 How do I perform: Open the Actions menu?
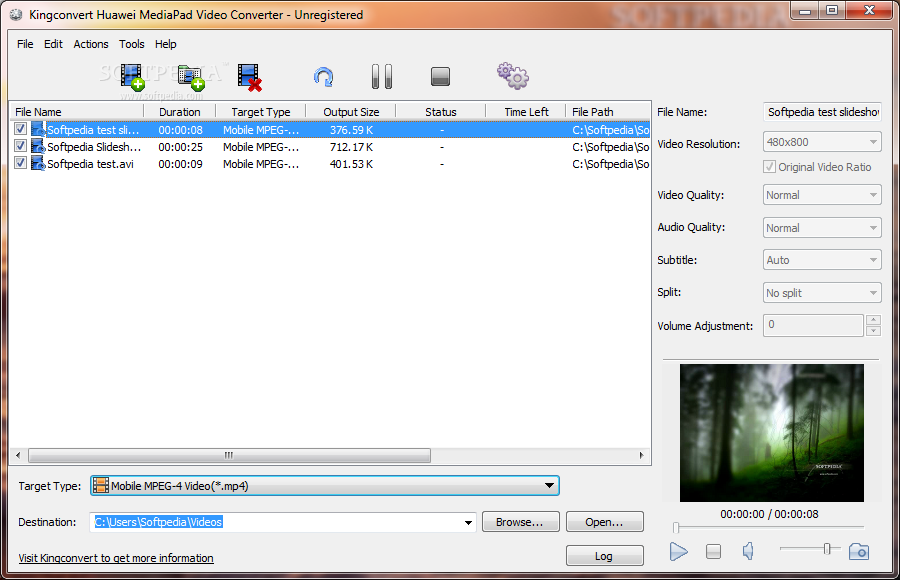(x=91, y=44)
